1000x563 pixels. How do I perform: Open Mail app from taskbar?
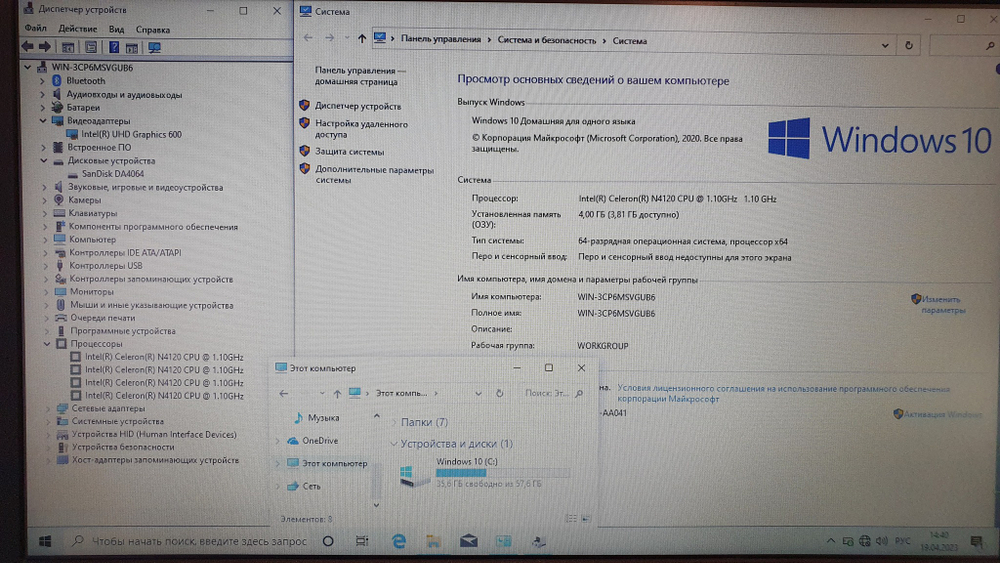click(x=469, y=541)
